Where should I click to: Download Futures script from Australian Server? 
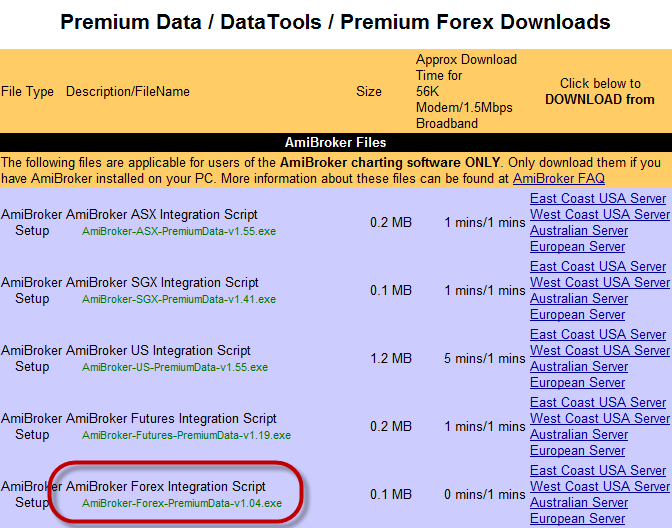[579, 435]
